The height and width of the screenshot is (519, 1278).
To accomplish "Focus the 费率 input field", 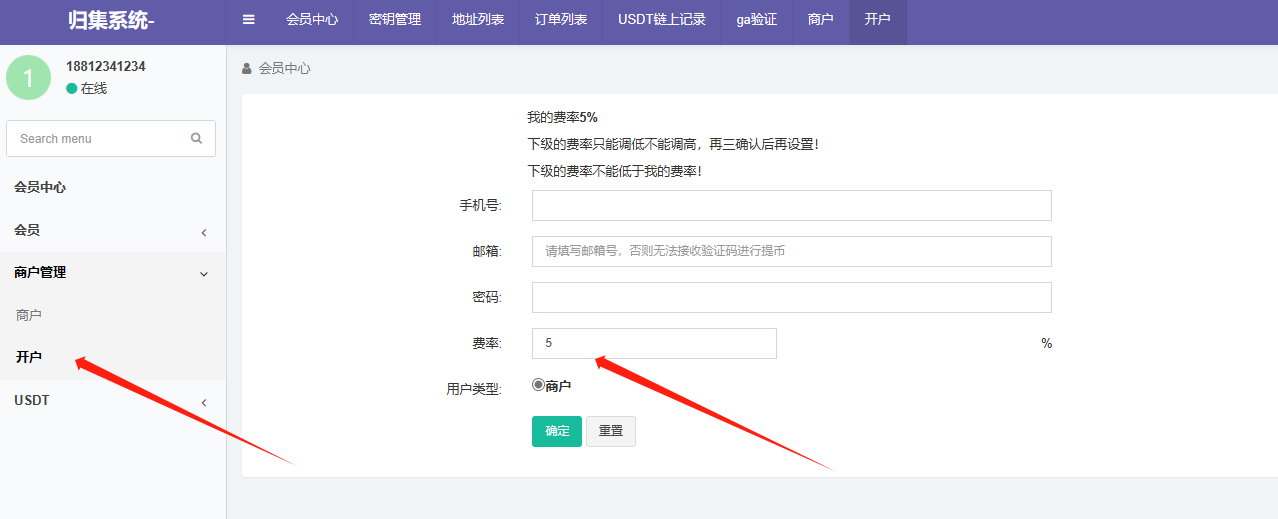I will click(654, 343).
